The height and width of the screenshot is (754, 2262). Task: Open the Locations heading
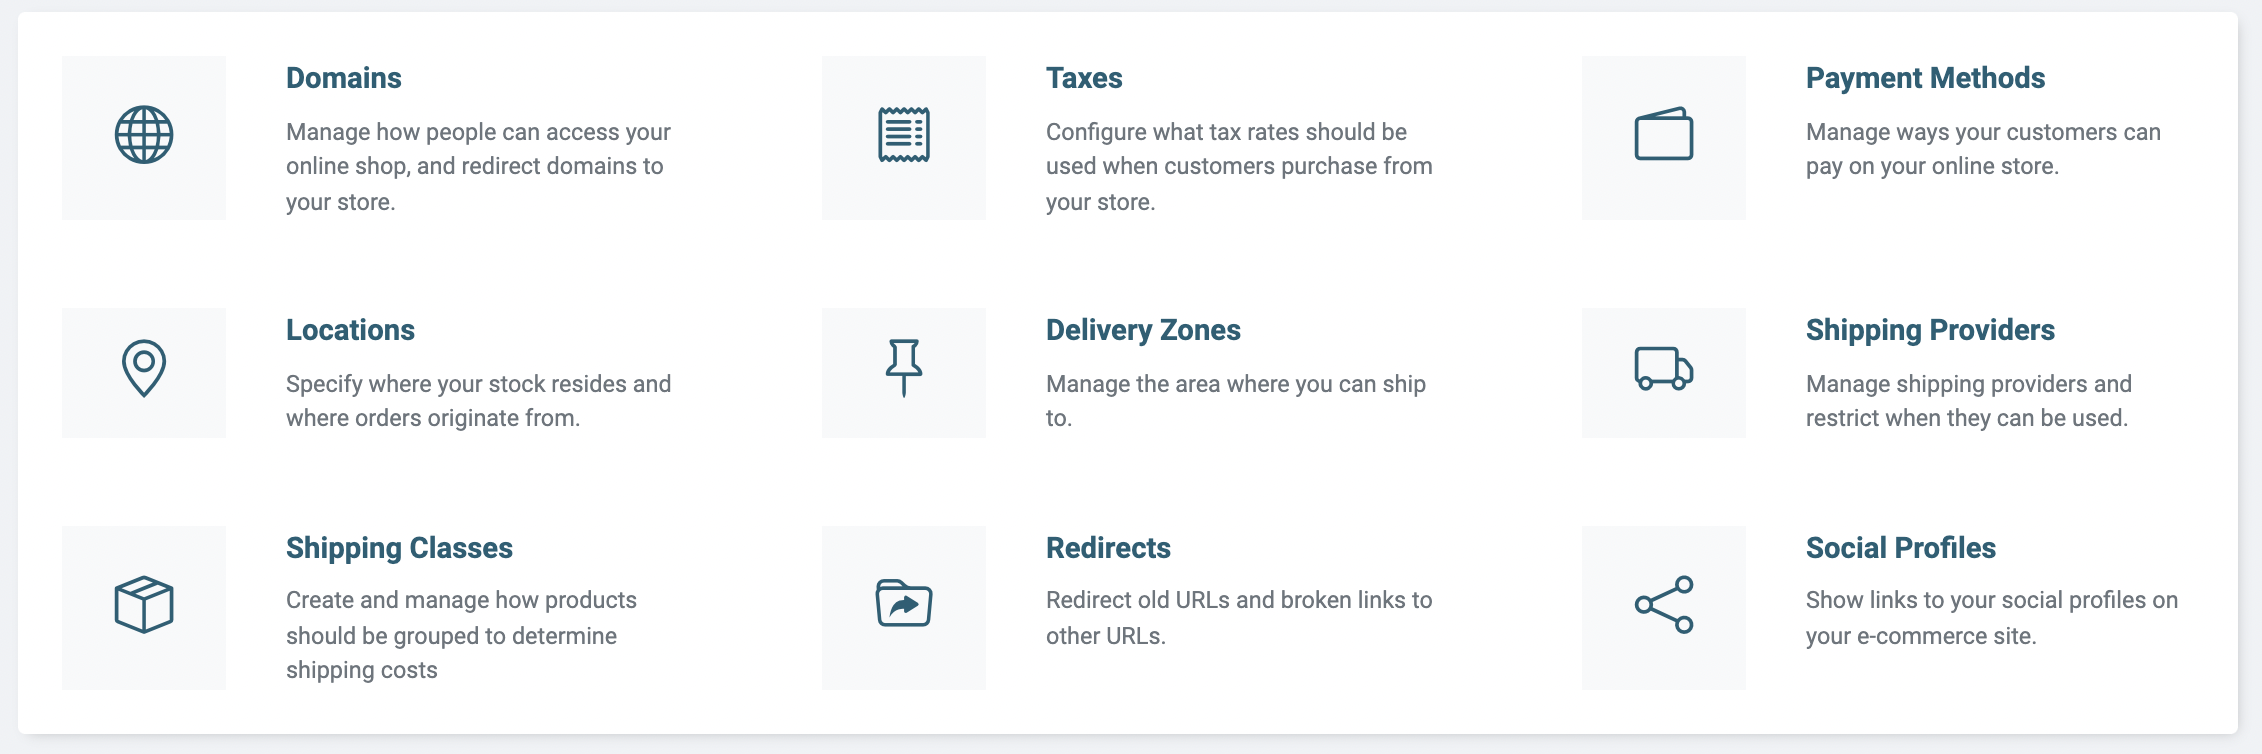350,330
